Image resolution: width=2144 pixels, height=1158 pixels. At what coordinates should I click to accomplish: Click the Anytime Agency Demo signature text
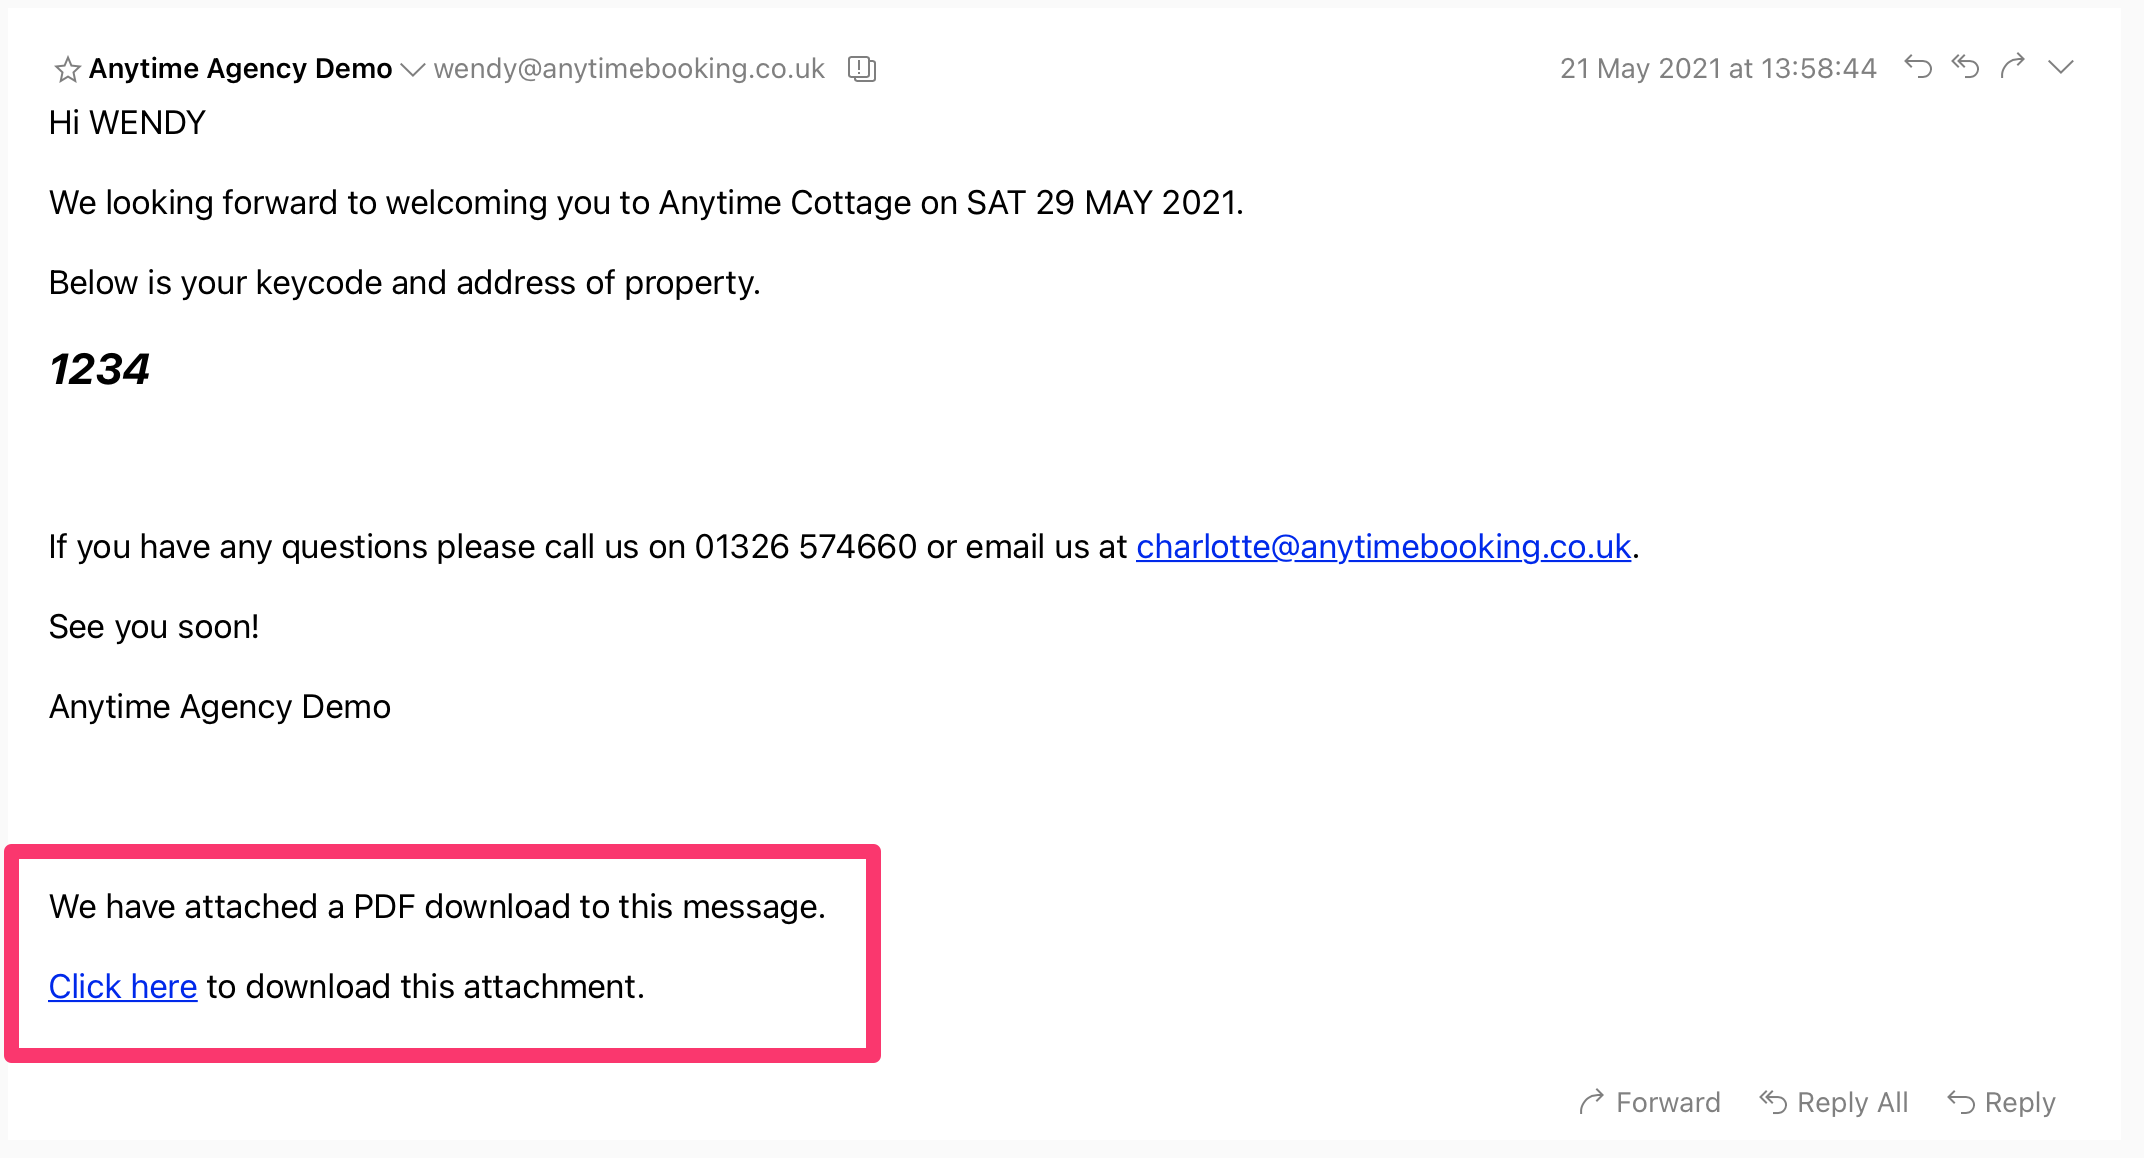220,707
